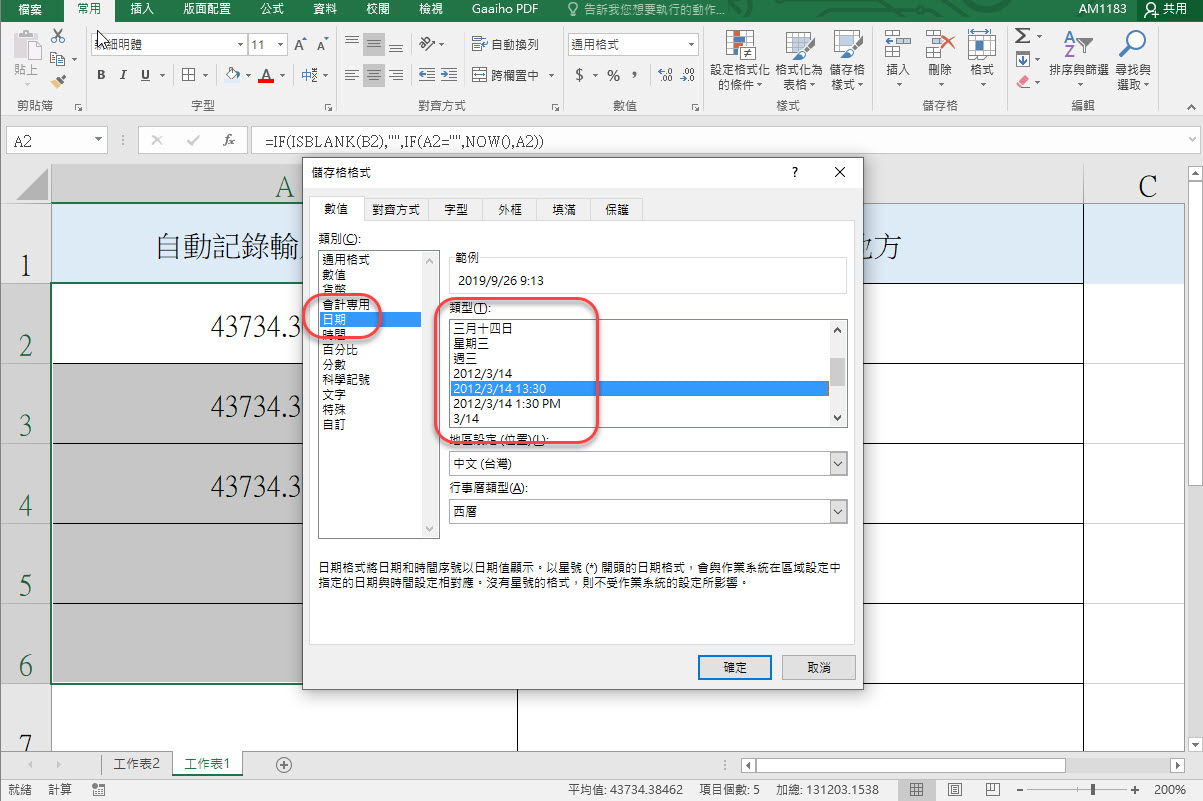Select 2012/3/14 1:30 PM in type list
This screenshot has width=1203, height=801.
click(506, 403)
